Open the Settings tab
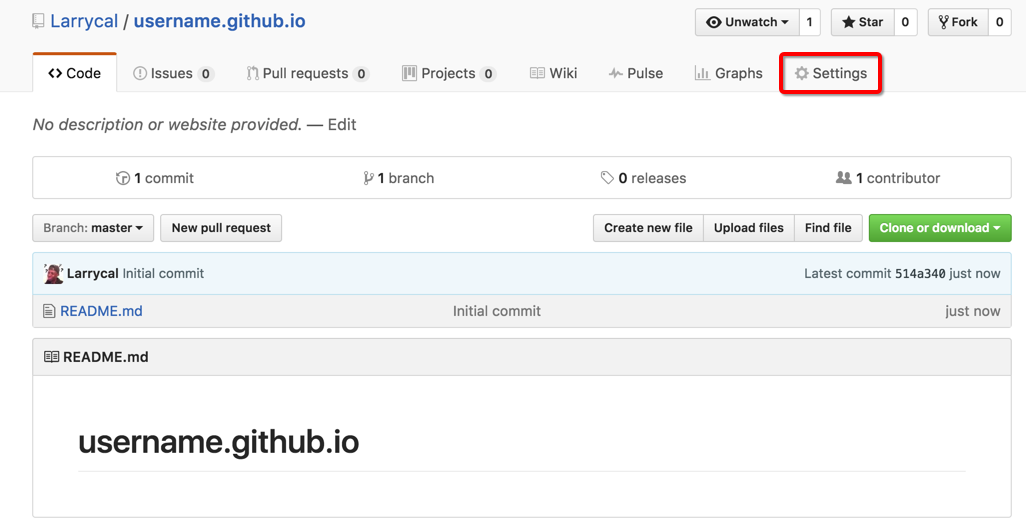The height and width of the screenshot is (531, 1026). [830, 74]
